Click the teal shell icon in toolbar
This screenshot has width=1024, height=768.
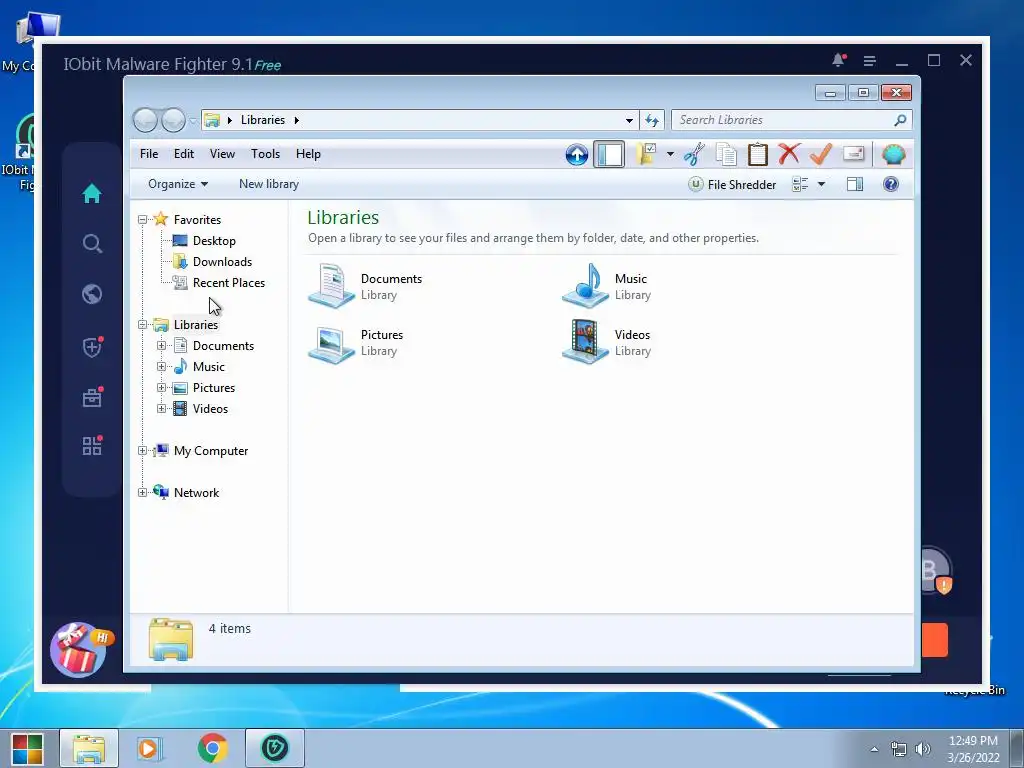[893, 155]
